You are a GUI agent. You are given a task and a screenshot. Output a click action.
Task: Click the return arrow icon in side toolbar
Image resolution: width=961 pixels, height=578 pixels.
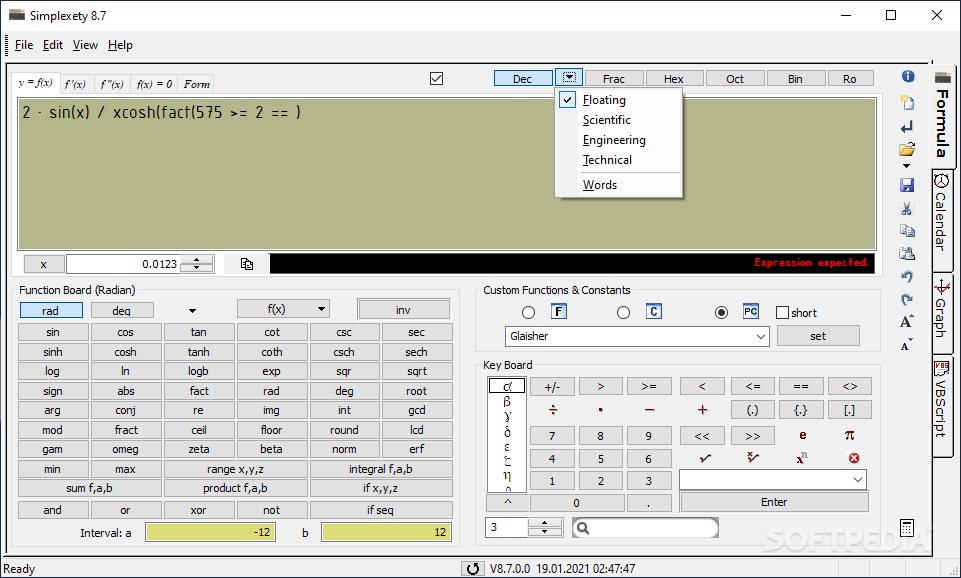pos(907,127)
